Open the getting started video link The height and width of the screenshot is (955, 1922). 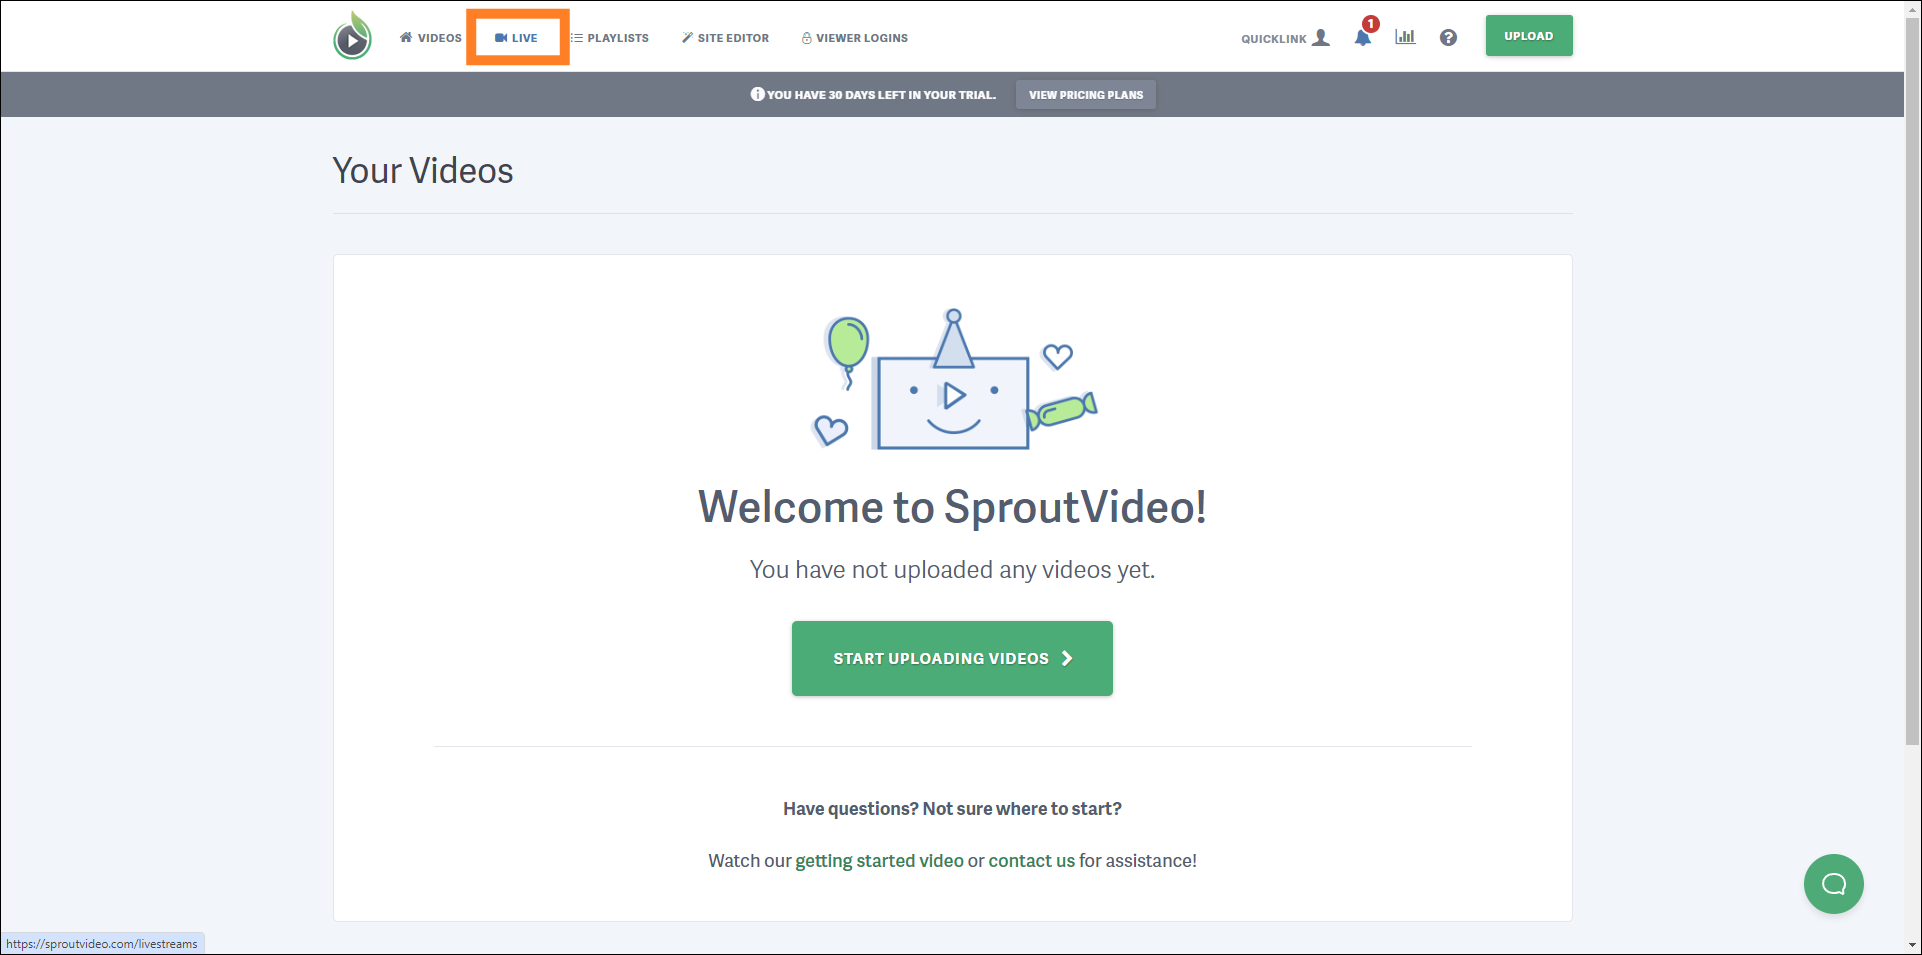pos(879,861)
